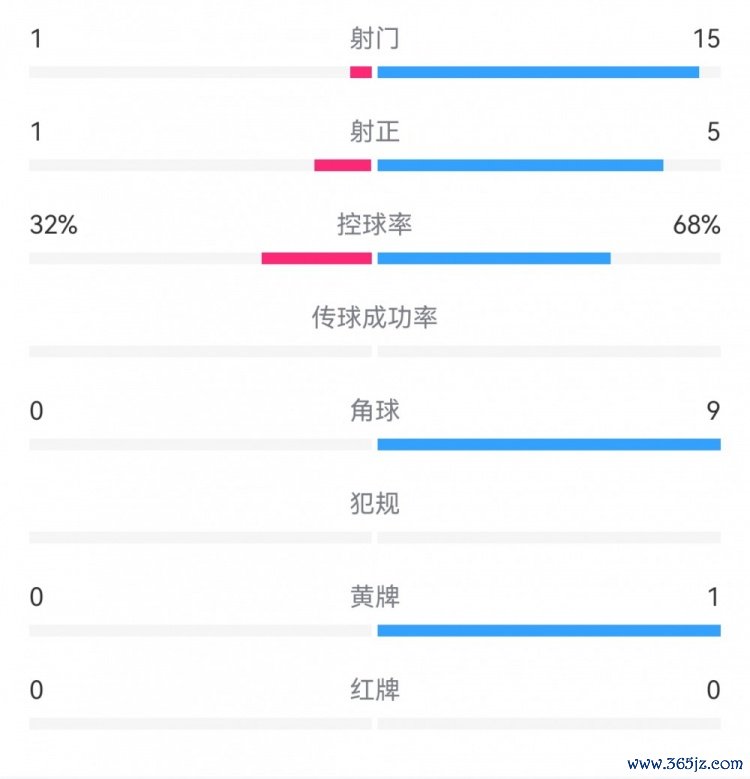Click the pink 32% possession bar
The image size is (750, 779).
coord(316,258)
